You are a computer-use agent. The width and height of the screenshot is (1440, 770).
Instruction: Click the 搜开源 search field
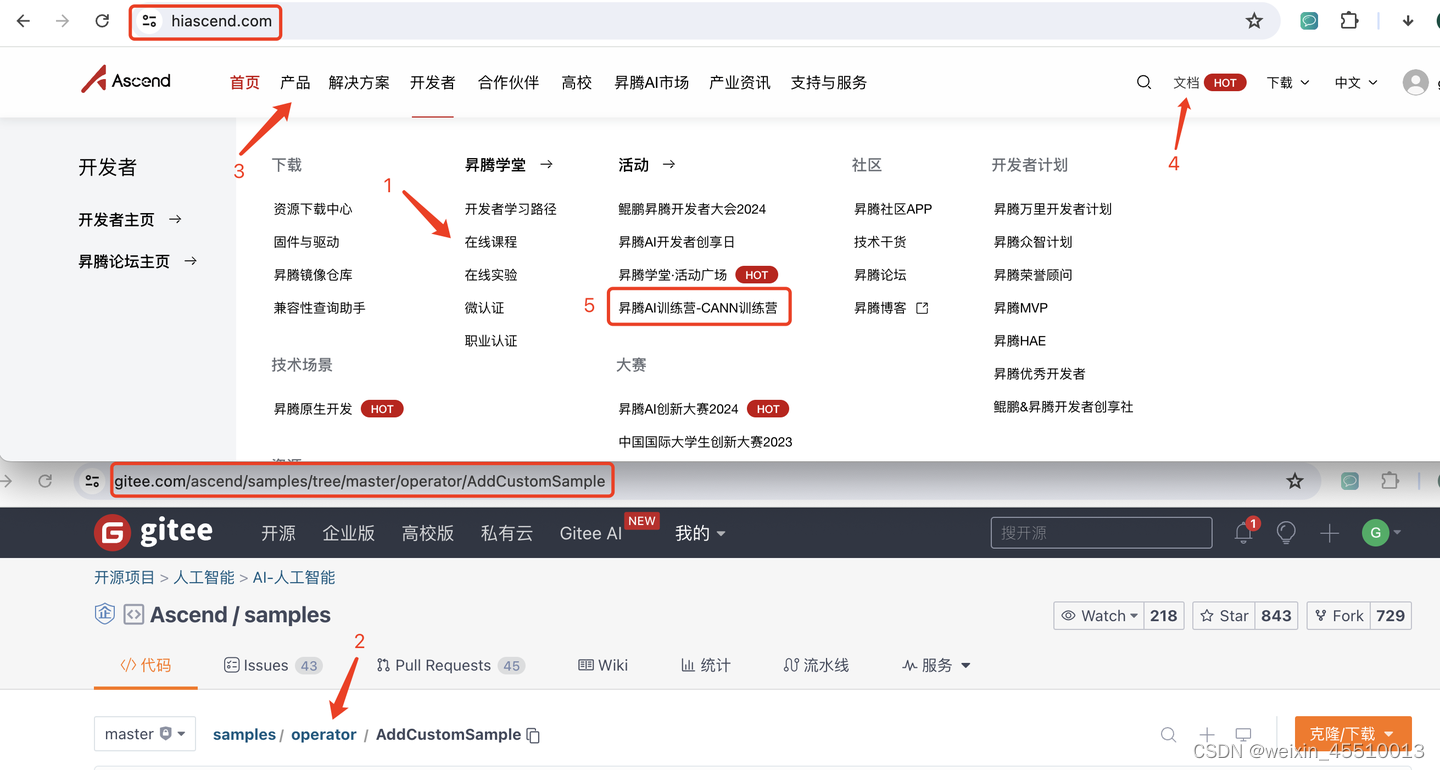pyautogui.click(x=1101, y=533)
